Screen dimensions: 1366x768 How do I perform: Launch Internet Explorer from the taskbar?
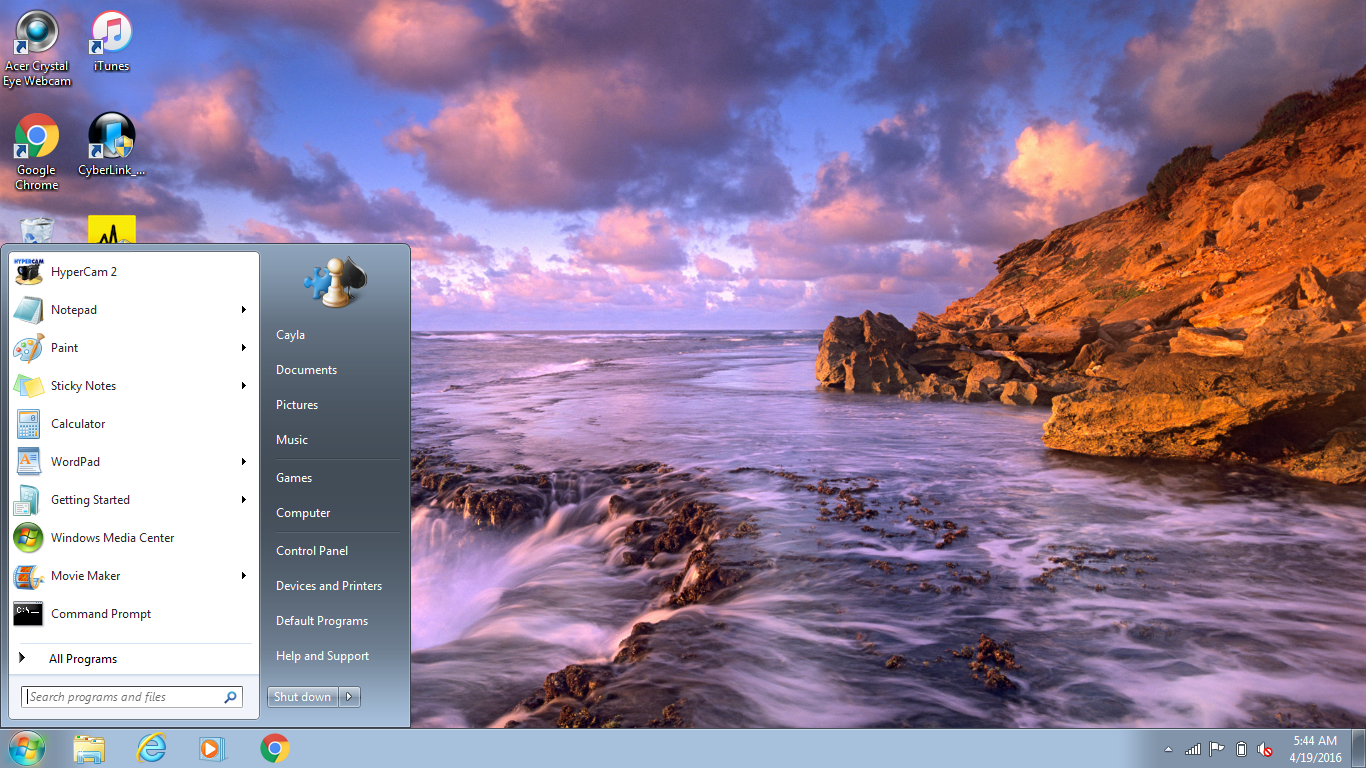point(151,748)
